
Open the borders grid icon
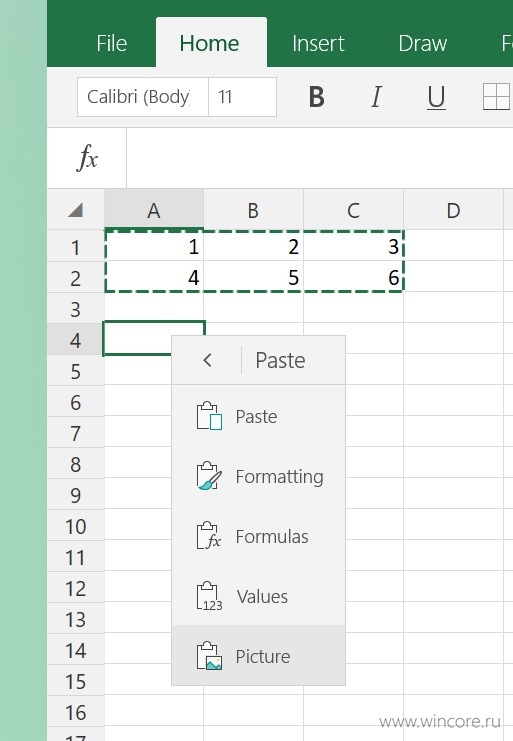coord(496,97)
